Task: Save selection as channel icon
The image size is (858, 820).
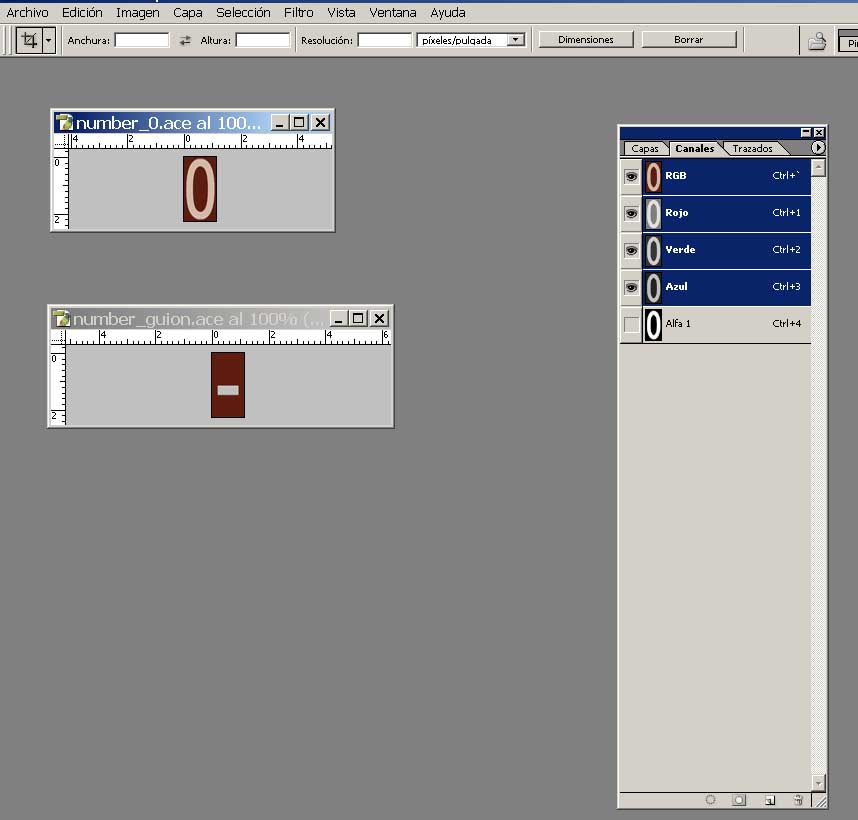Action: click(739, 800)
